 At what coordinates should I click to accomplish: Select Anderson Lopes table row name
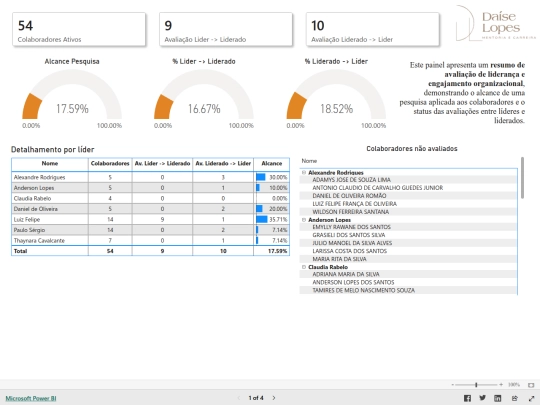pyautogui.click(x=34, y=188)
